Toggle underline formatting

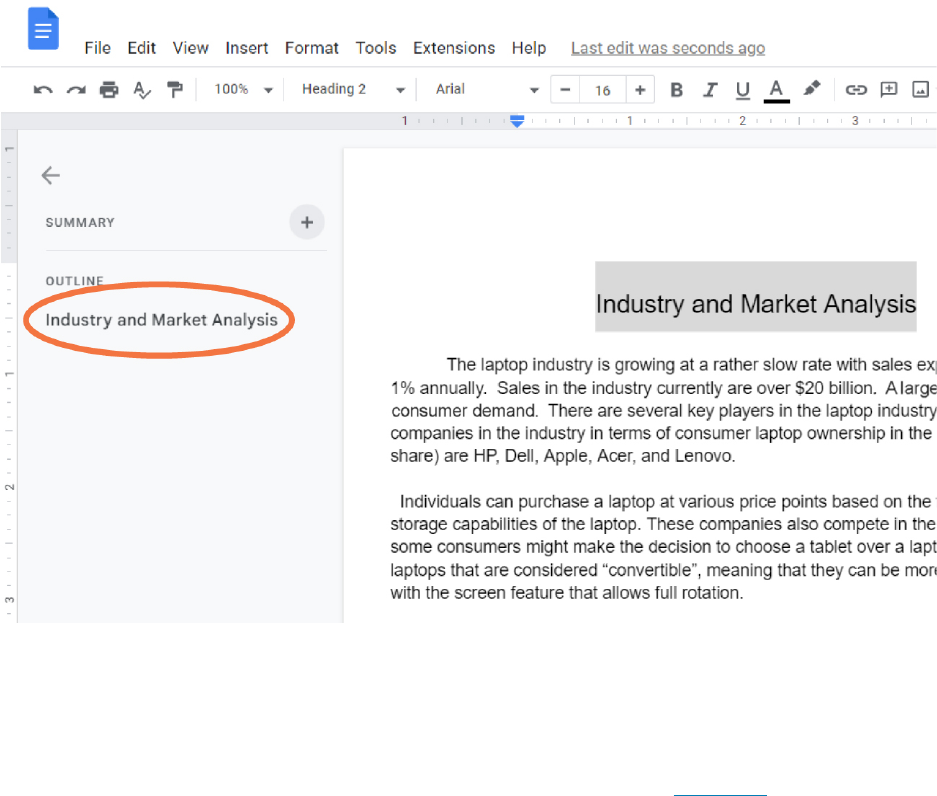(x=743, y=90)
